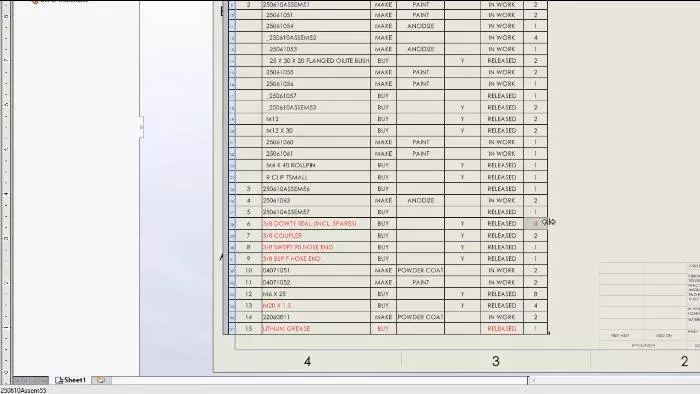Image resolution: width=700 pixels, height=394 pixels.
Task: Click item number 10 cell
Action: 249,270
